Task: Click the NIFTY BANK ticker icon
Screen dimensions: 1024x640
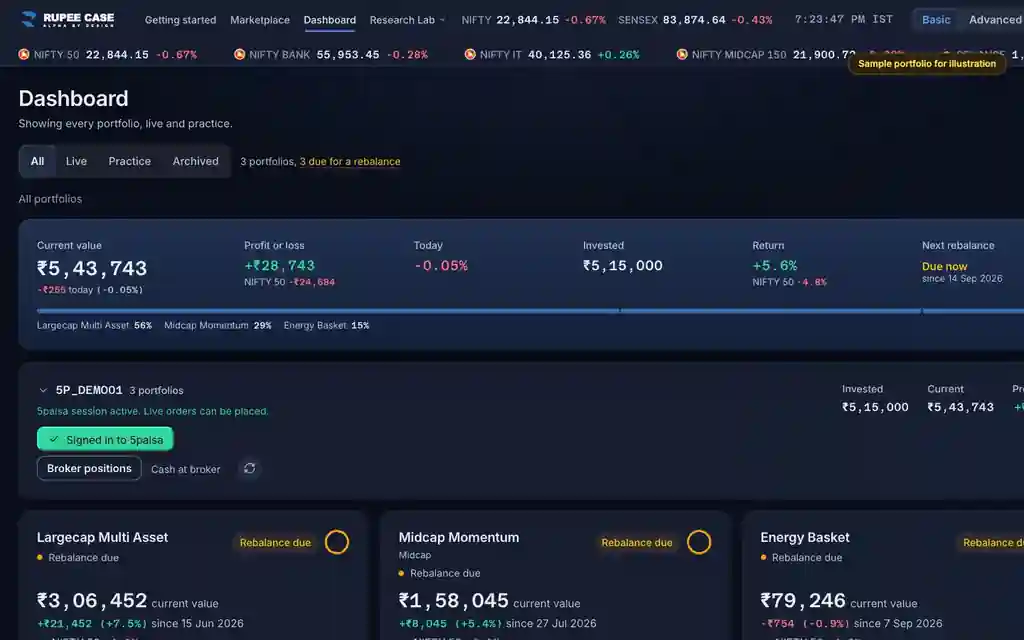Action: pos(240,54)
